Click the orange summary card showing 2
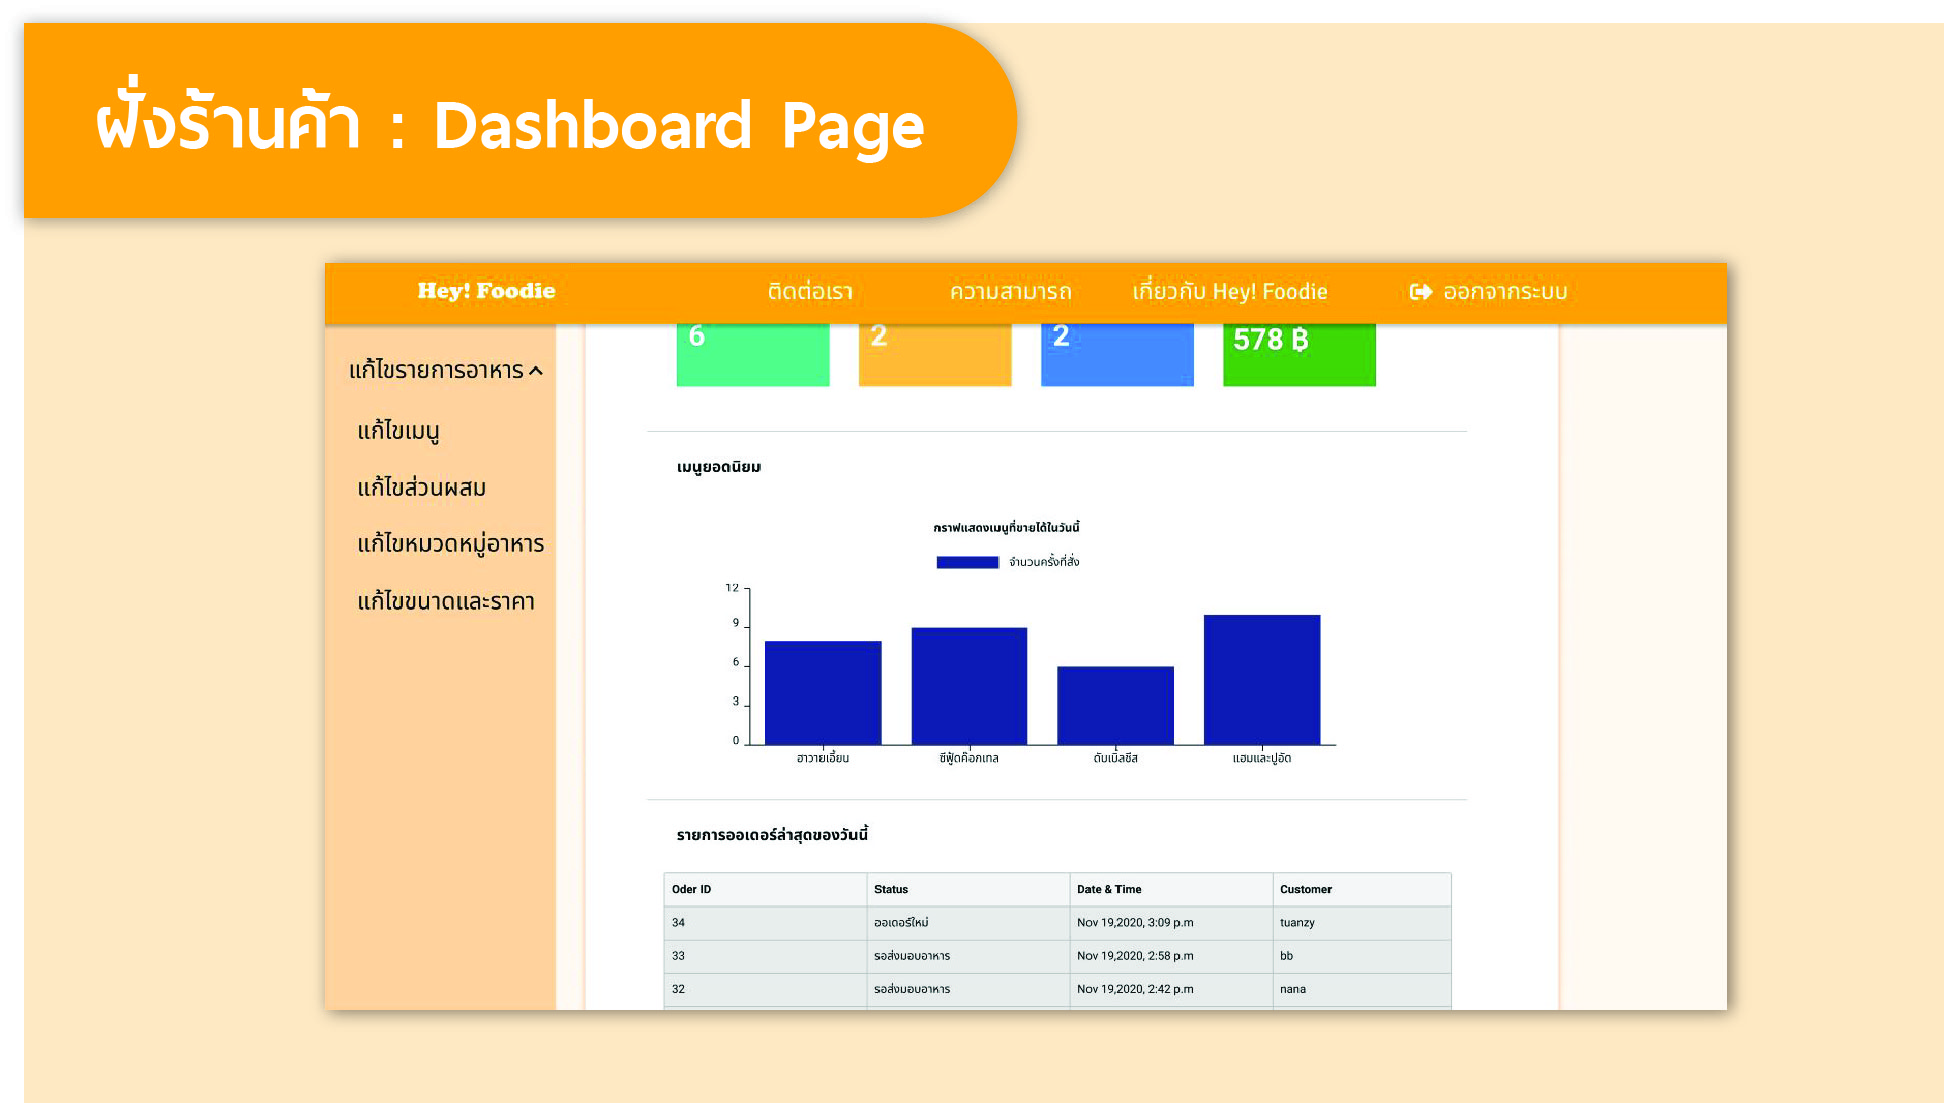Screen dimensions: 1944x1103 pos(934,354)
